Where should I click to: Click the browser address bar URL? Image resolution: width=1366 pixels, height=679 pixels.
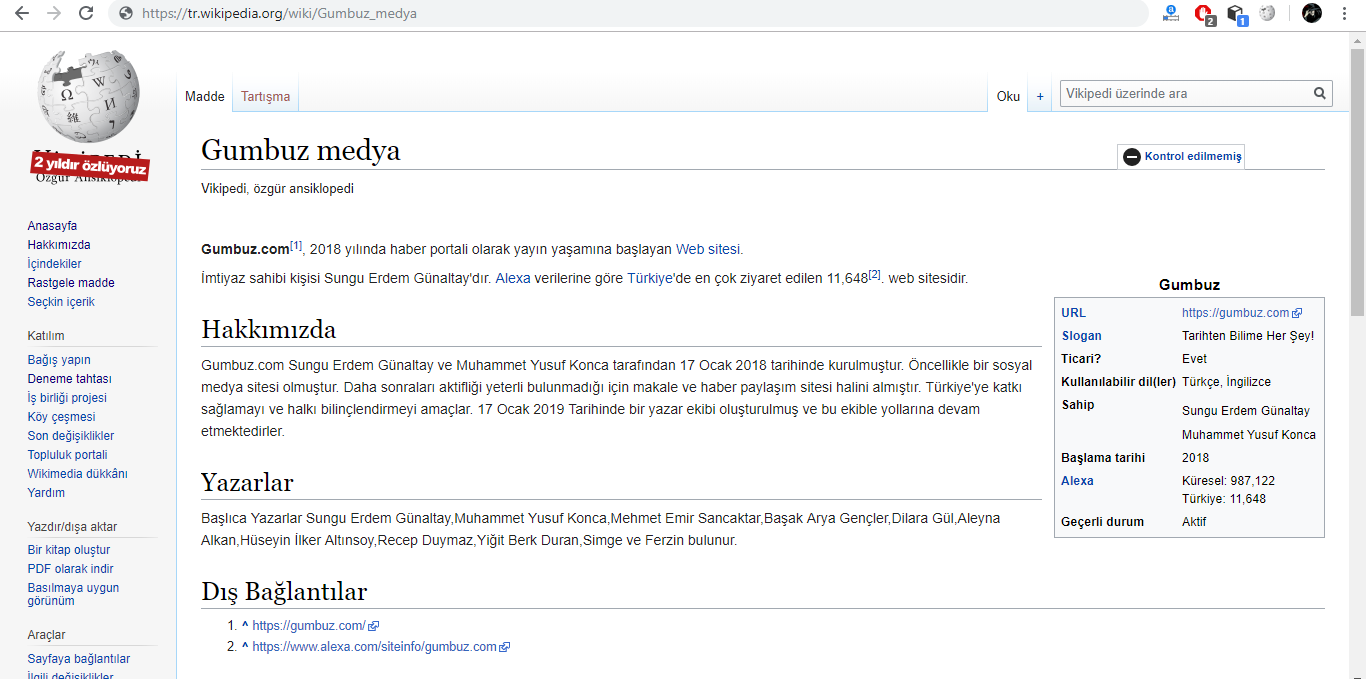pyautogui.click(x=280, y=14)
